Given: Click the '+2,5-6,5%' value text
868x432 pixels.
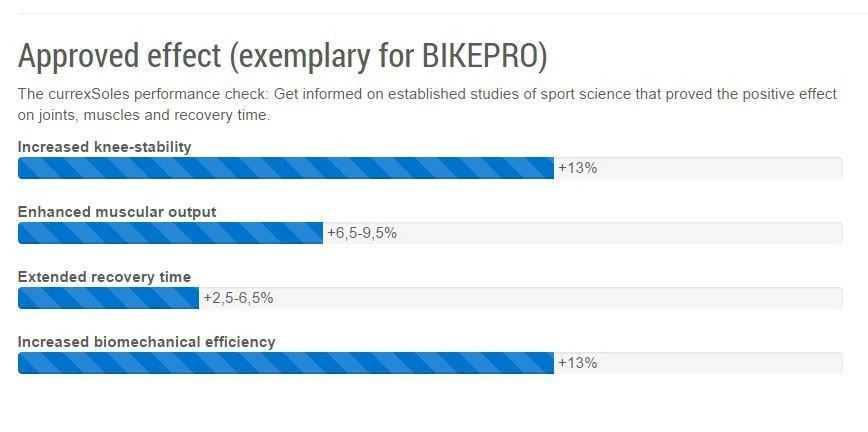Looking at the screenshot, I should pyautogui.click(x=238, y=298).
